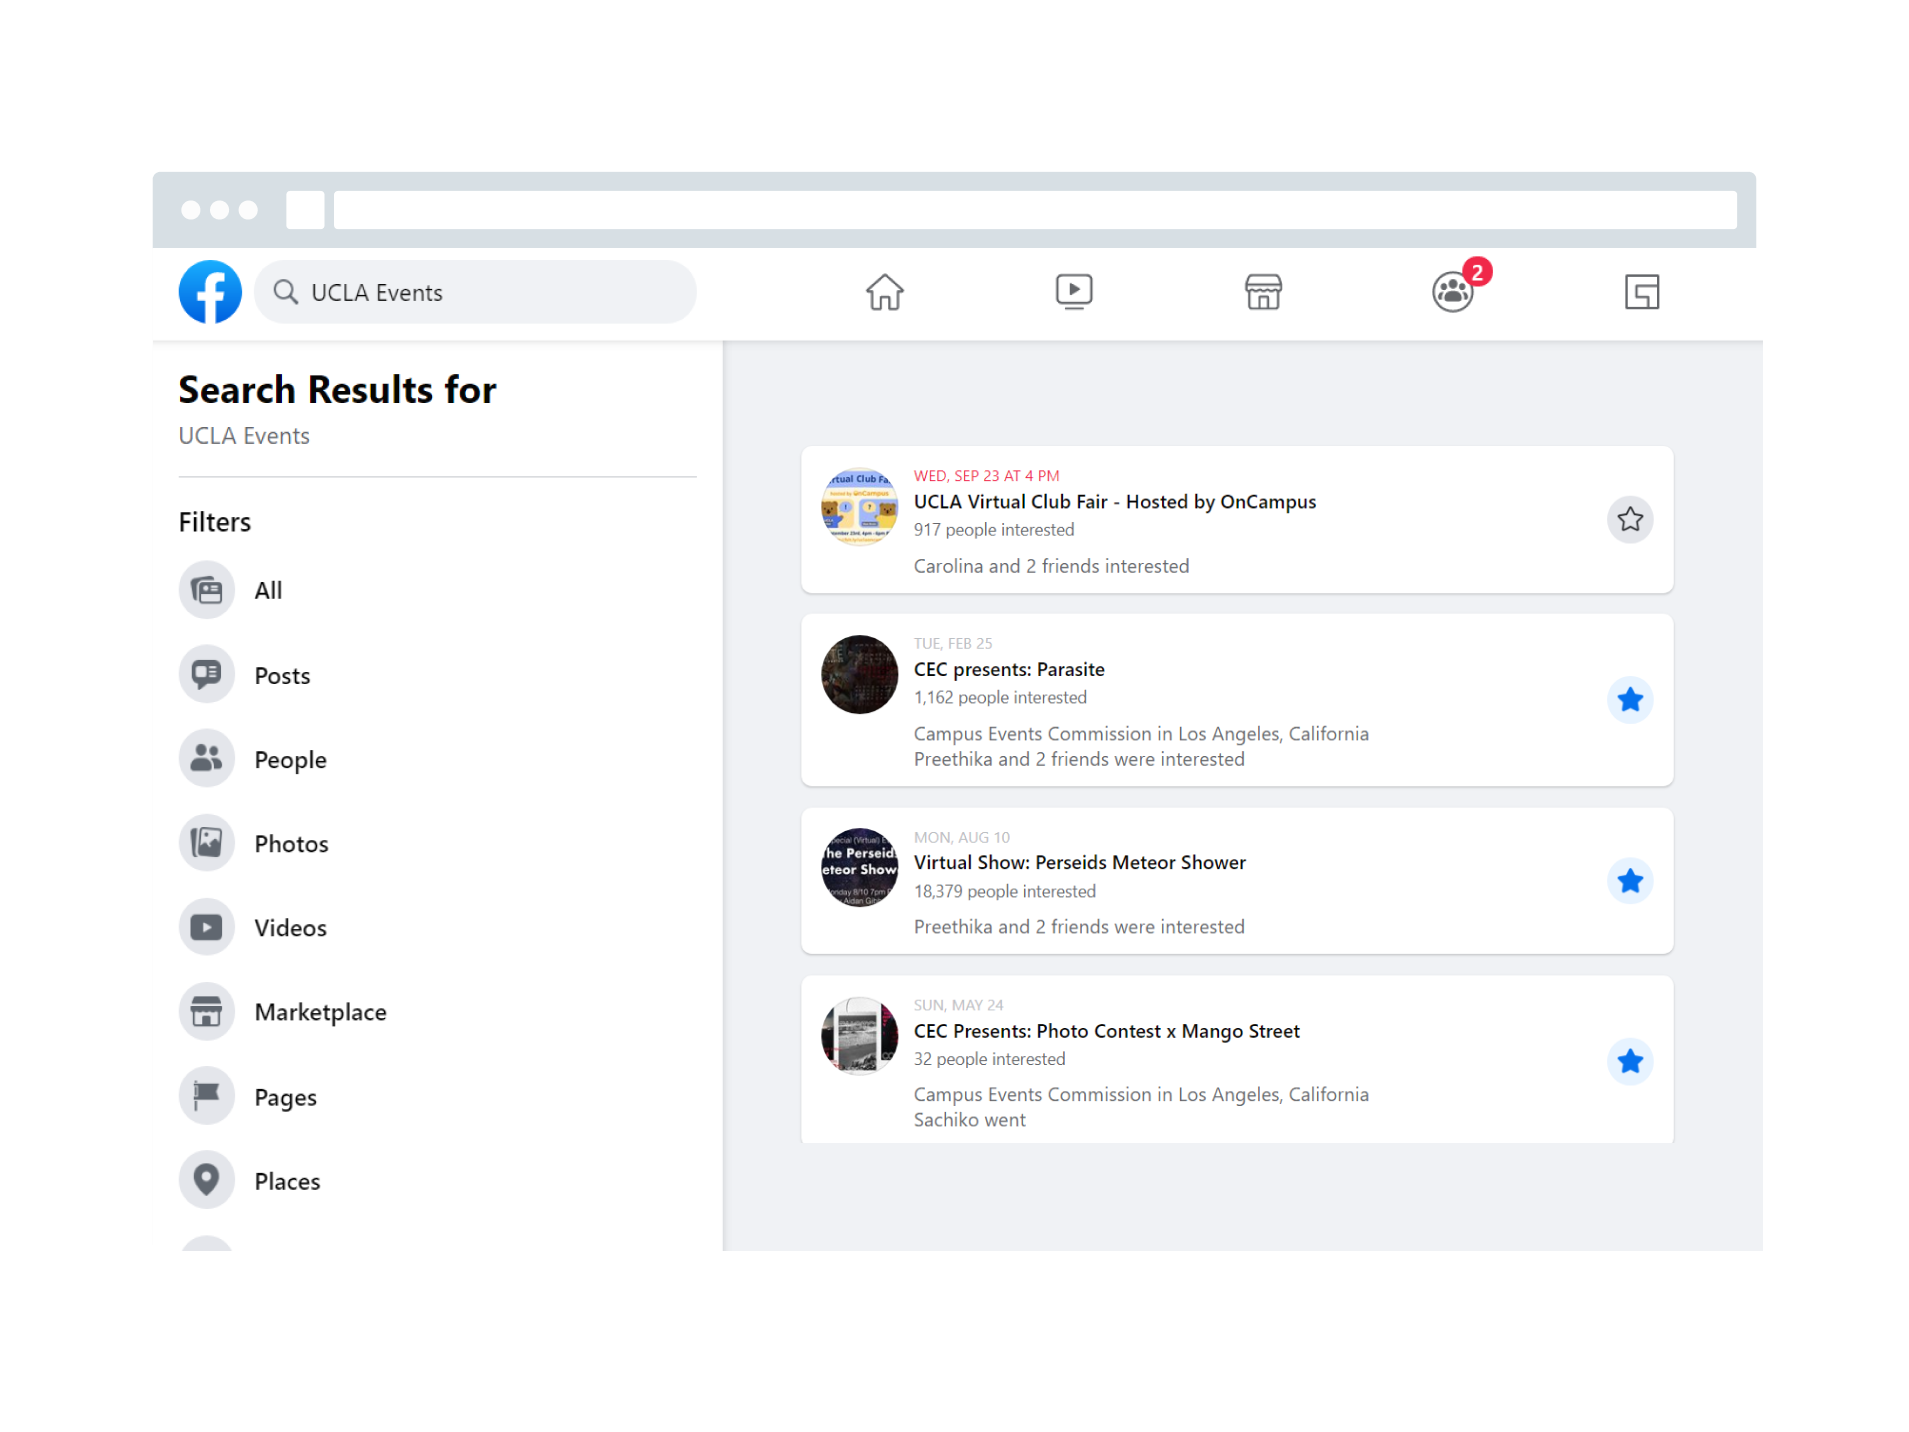1909x1432 pixels.
Task: Click the search magnifier icon
Action: (x=286, y=292)
